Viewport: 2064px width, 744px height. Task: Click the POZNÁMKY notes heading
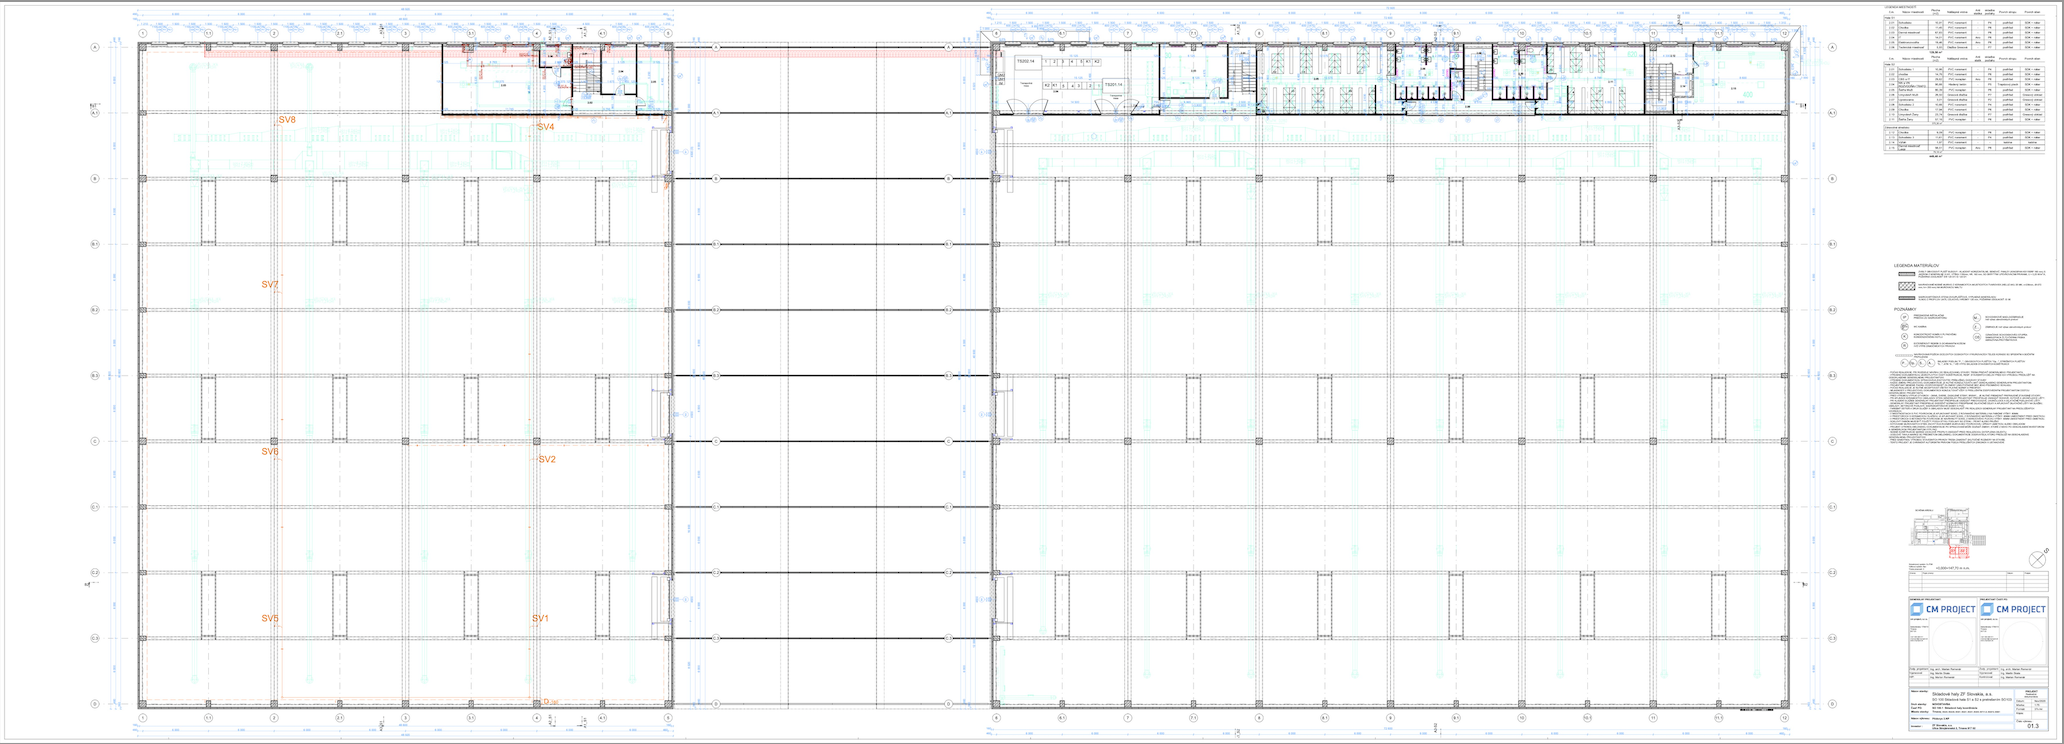1905,309
